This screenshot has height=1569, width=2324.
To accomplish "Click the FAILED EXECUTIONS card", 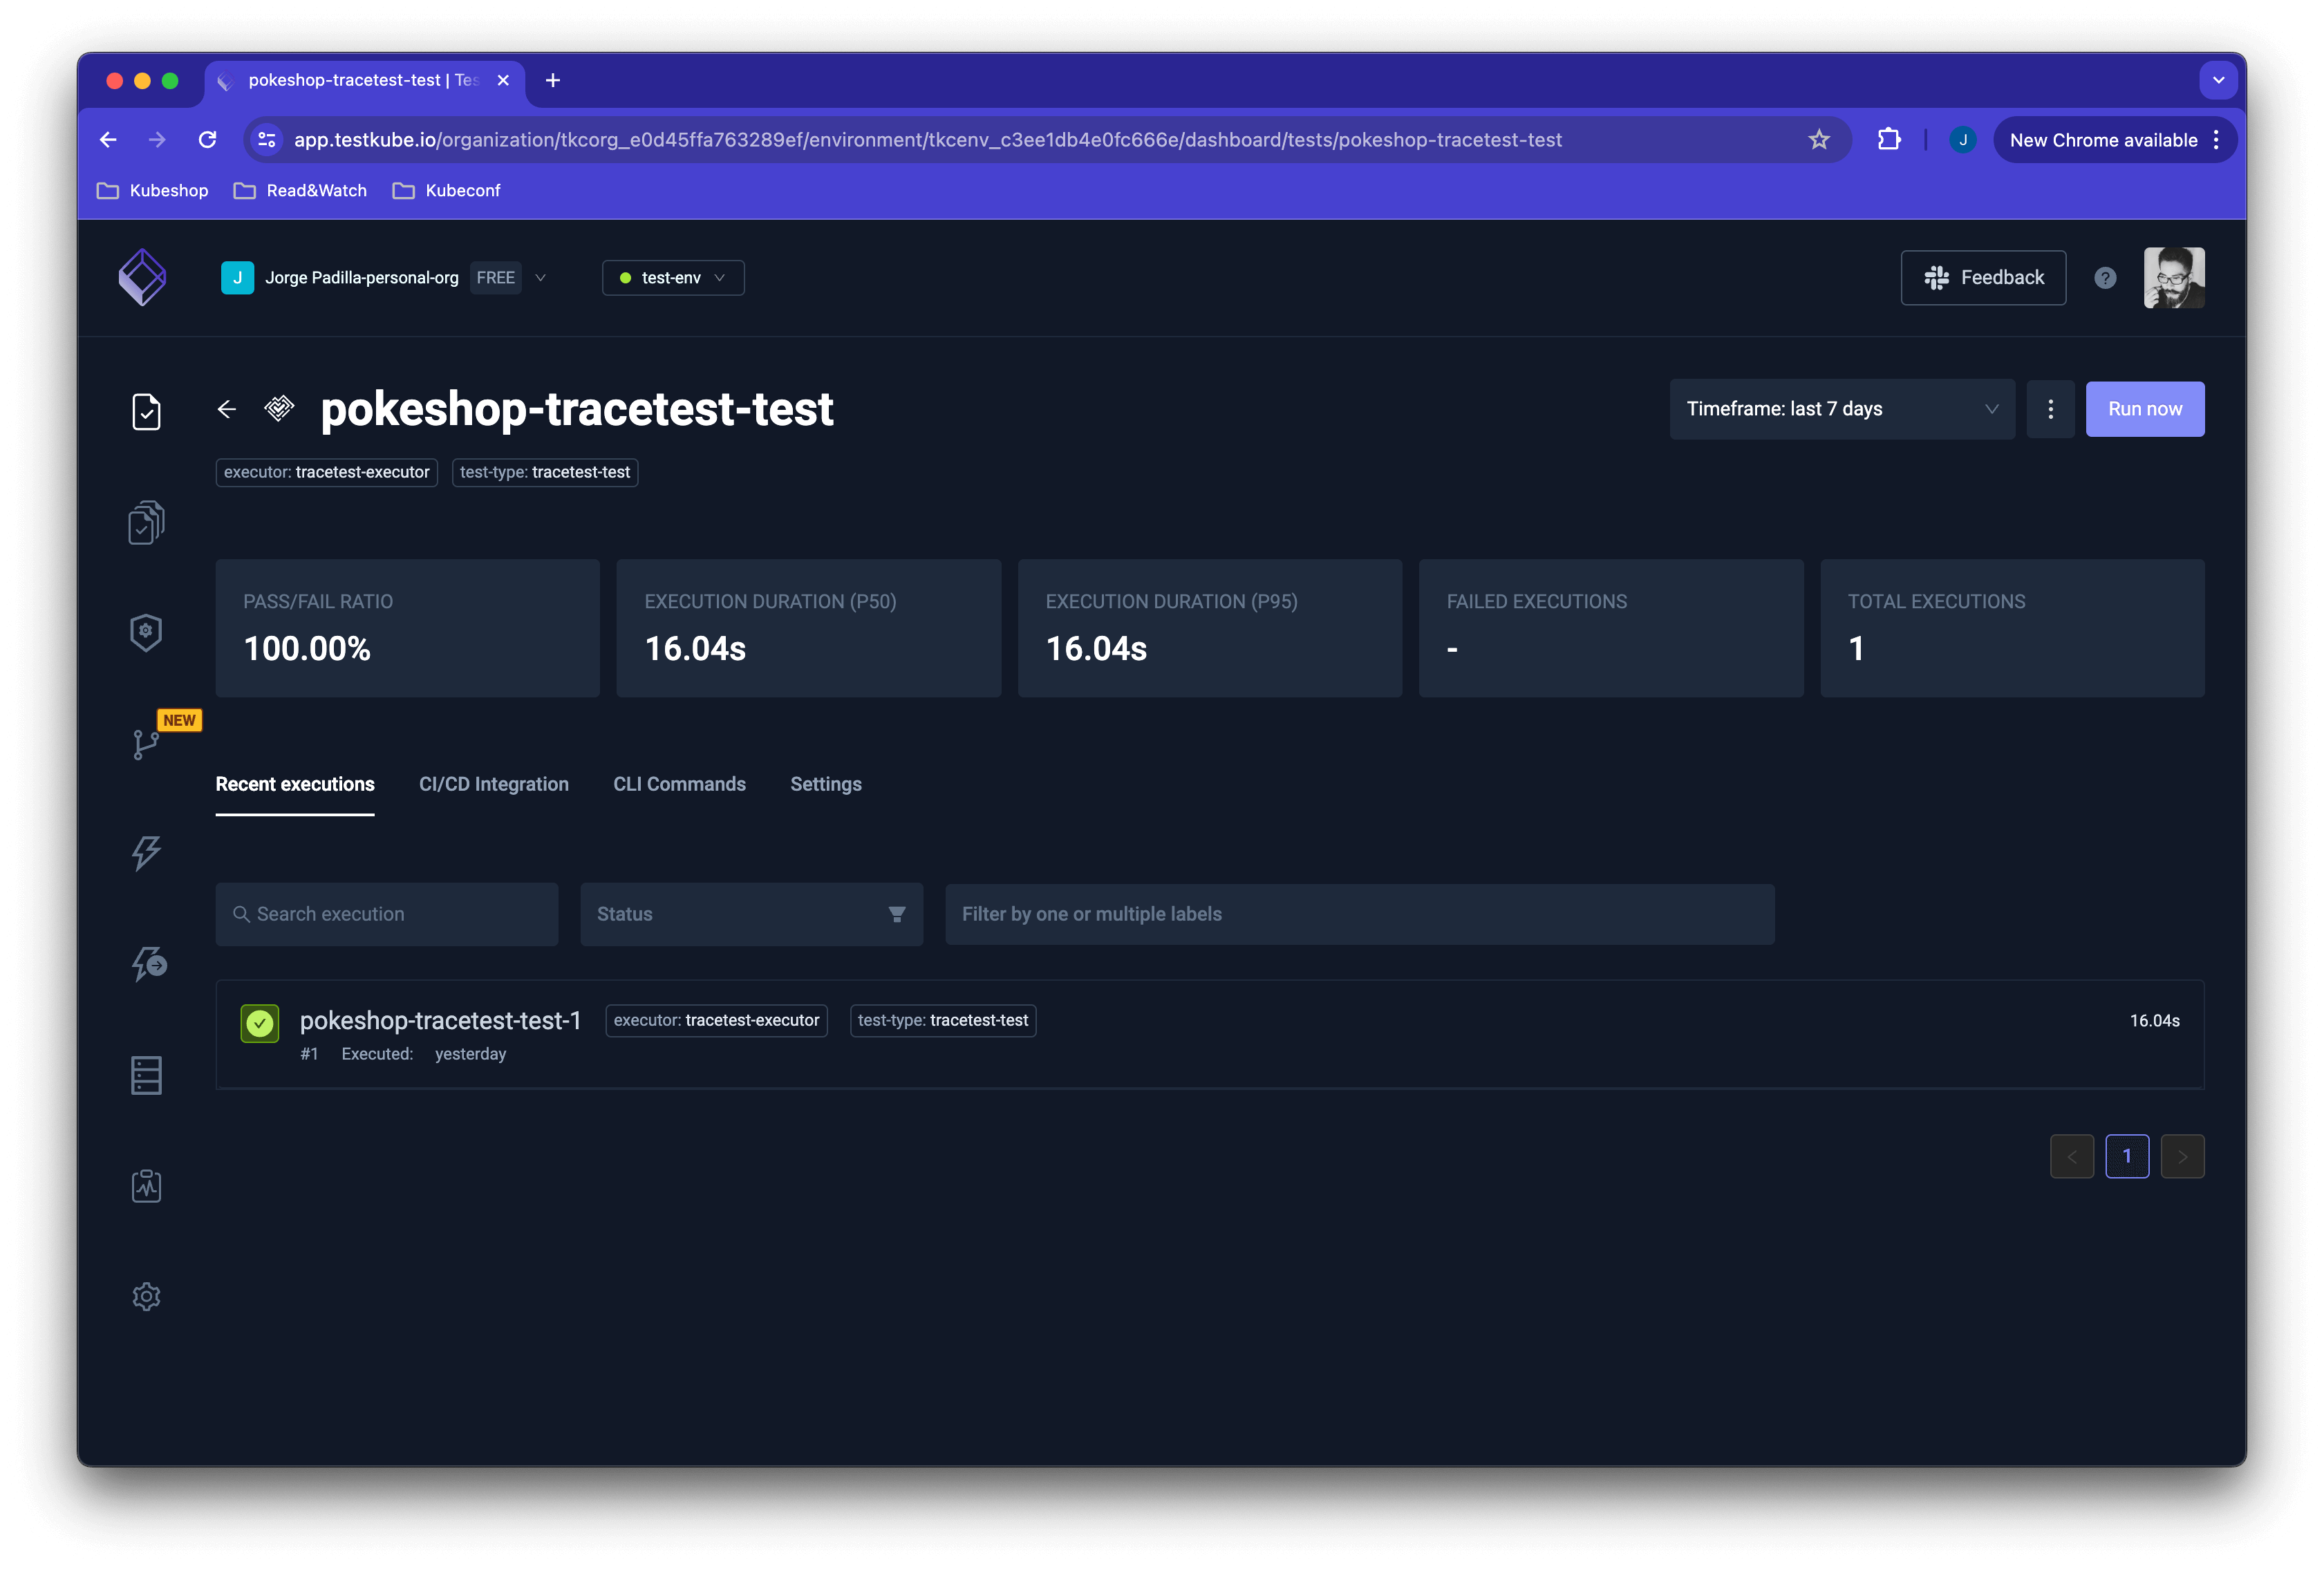I will click(x=1611, y=628).
